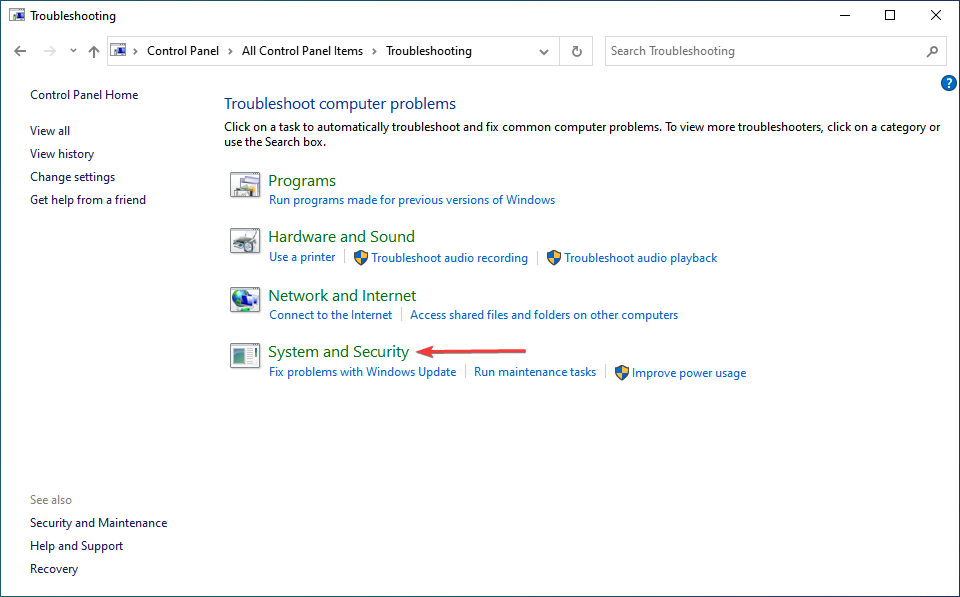Launch Connect to the Internet troubleshooter
Screen dimensions: 960x597
tap(331, 315)
